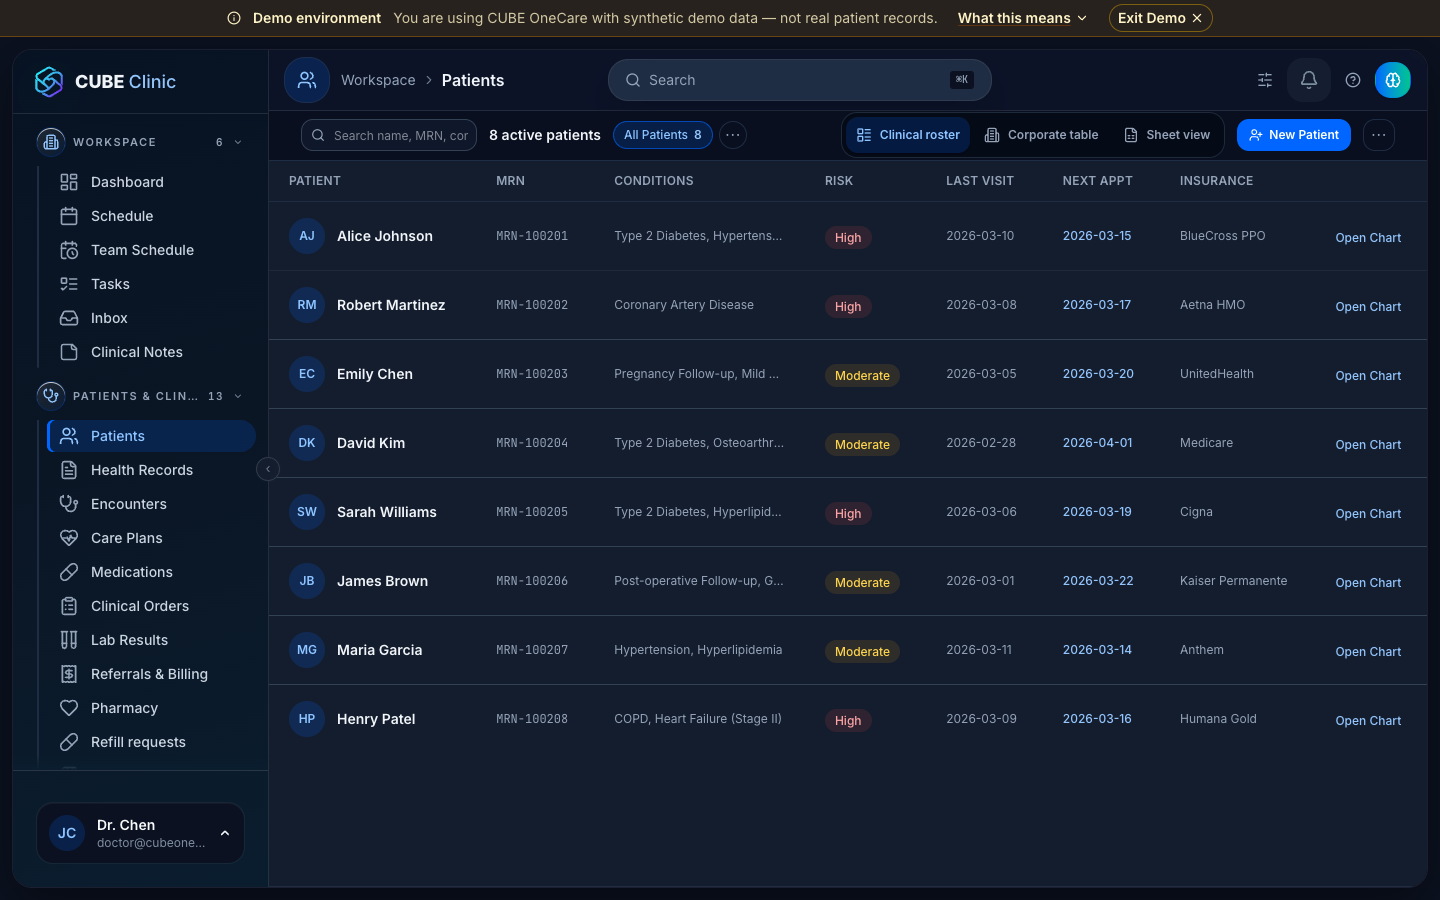The height and width of the screenshot is (900, 1440).
Task: Click the CUBE Clinic logo
Action: (105, 82)
